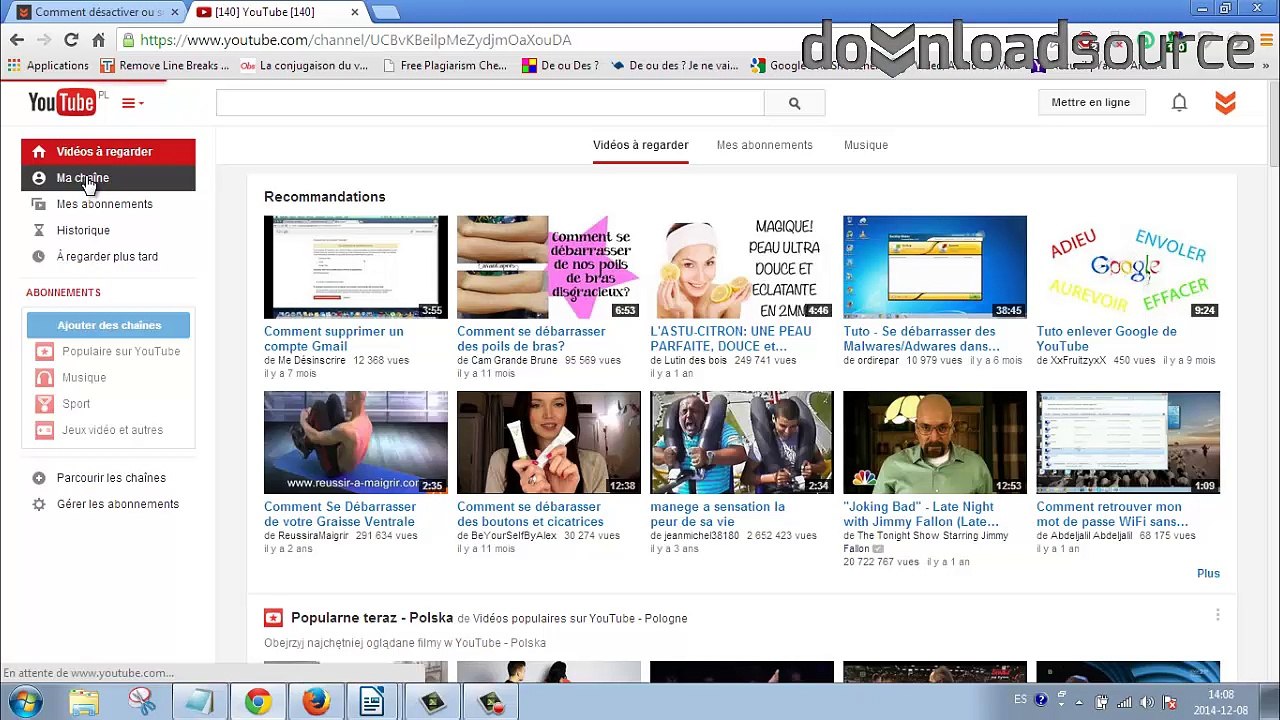Screen dimensions: 1280x720
Task: Open the Comment supprimer un compte Gmail thumbnail
Action: [355, 267]
